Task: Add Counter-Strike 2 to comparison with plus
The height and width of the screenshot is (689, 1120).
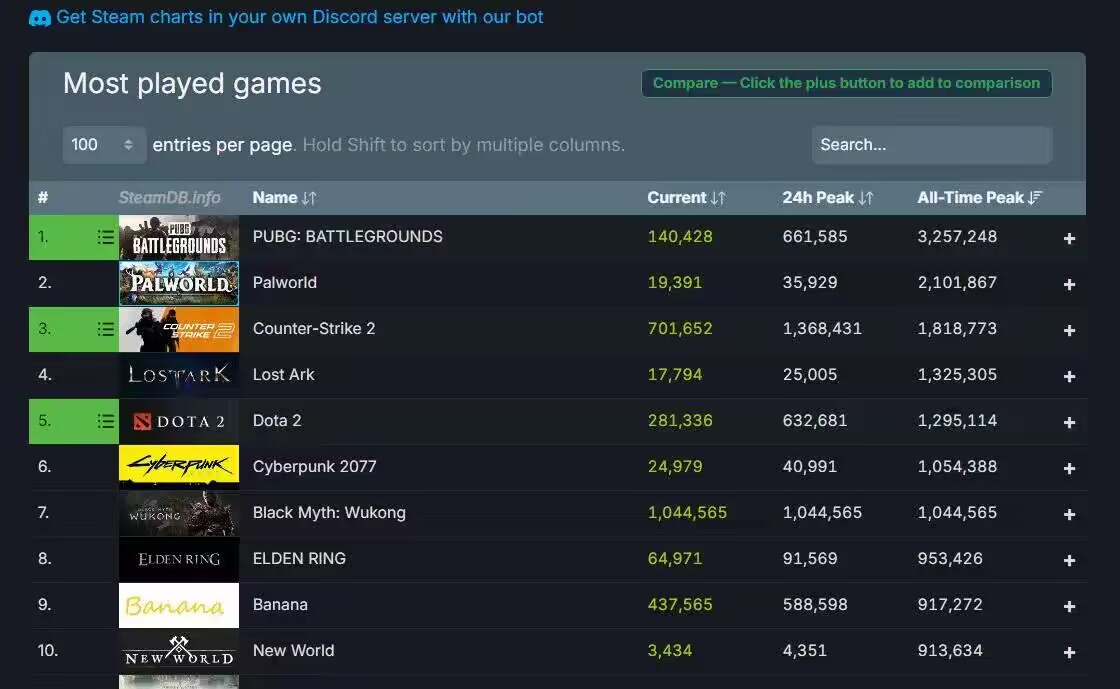Action: pyautogui.click(x=1069, y=331)
